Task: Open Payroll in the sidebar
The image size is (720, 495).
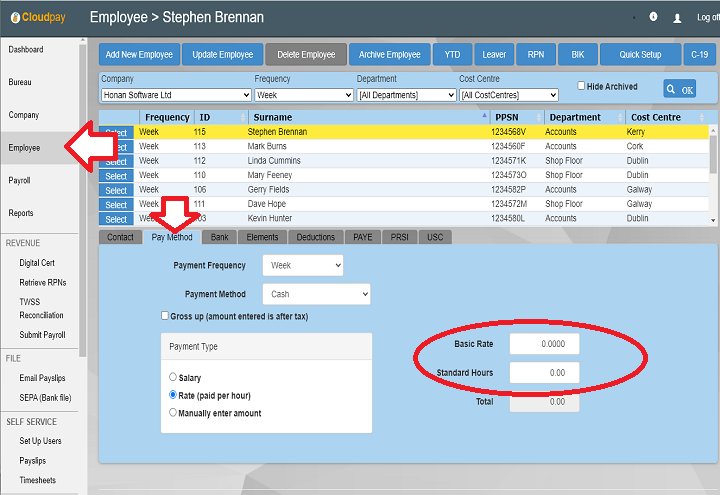Action: tap(20, 181)
